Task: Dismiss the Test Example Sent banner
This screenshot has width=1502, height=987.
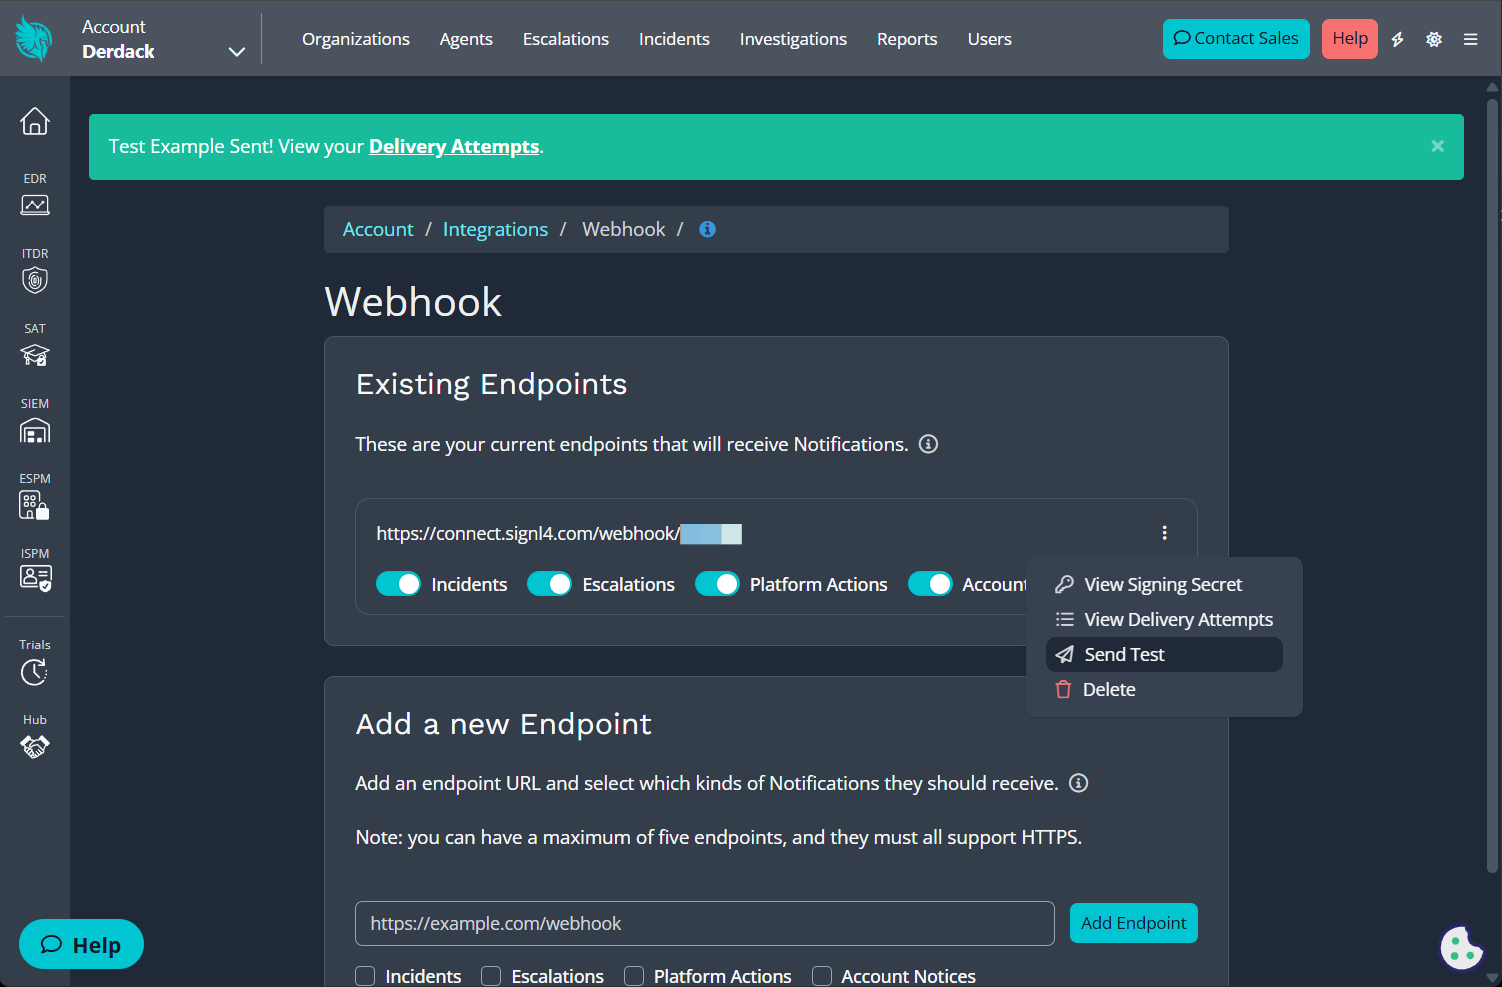Action: [1437, 146]
